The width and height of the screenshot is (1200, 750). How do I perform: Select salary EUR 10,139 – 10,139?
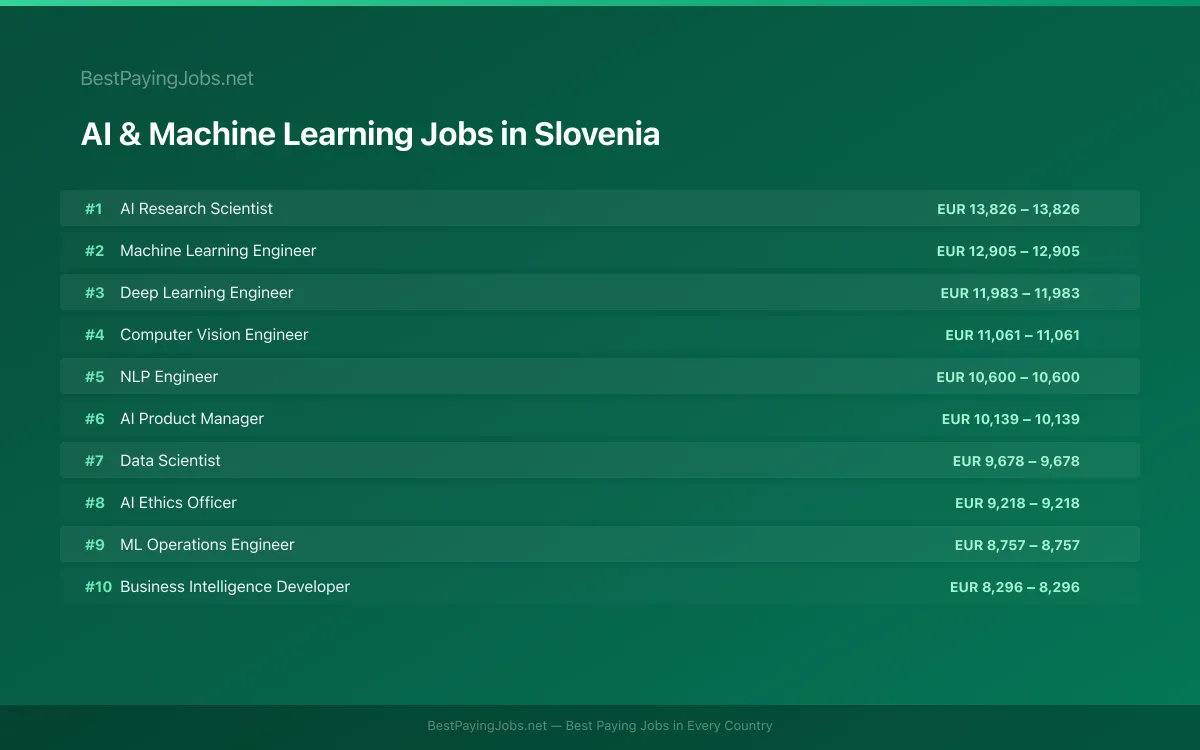tap(1010, 419)
